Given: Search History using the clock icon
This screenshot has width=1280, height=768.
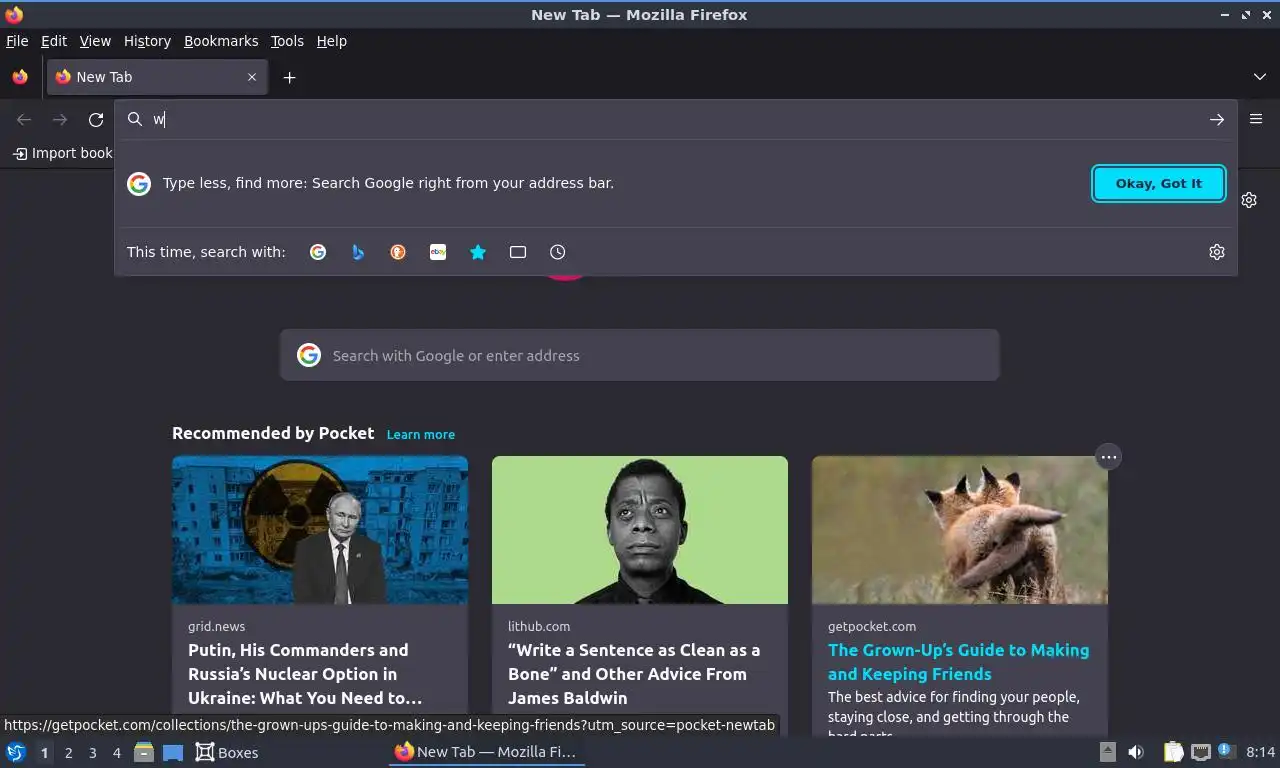Looking at the screenshot, I should point(558,252).
